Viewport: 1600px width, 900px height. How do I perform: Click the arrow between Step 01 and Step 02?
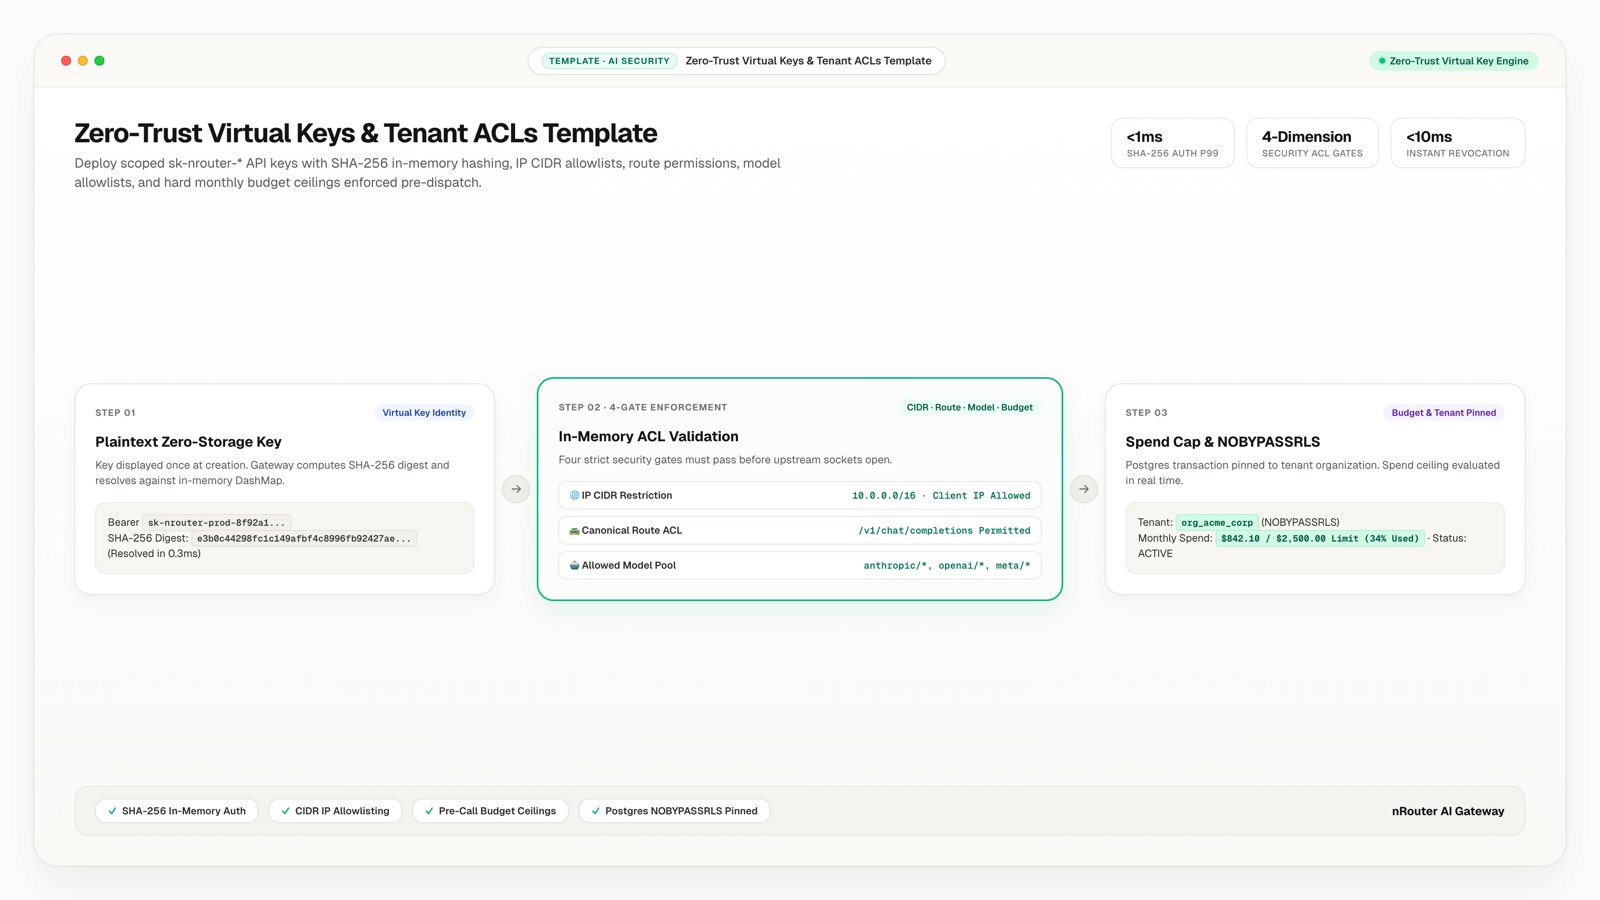516,489
